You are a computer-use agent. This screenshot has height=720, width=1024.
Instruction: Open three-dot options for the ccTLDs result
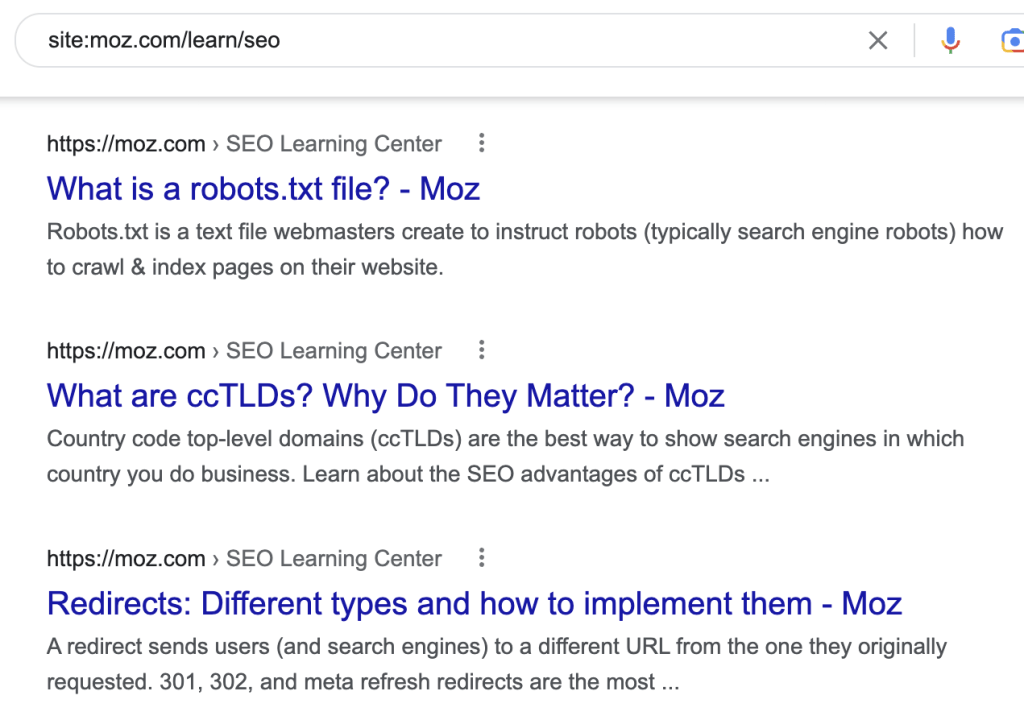481,350
